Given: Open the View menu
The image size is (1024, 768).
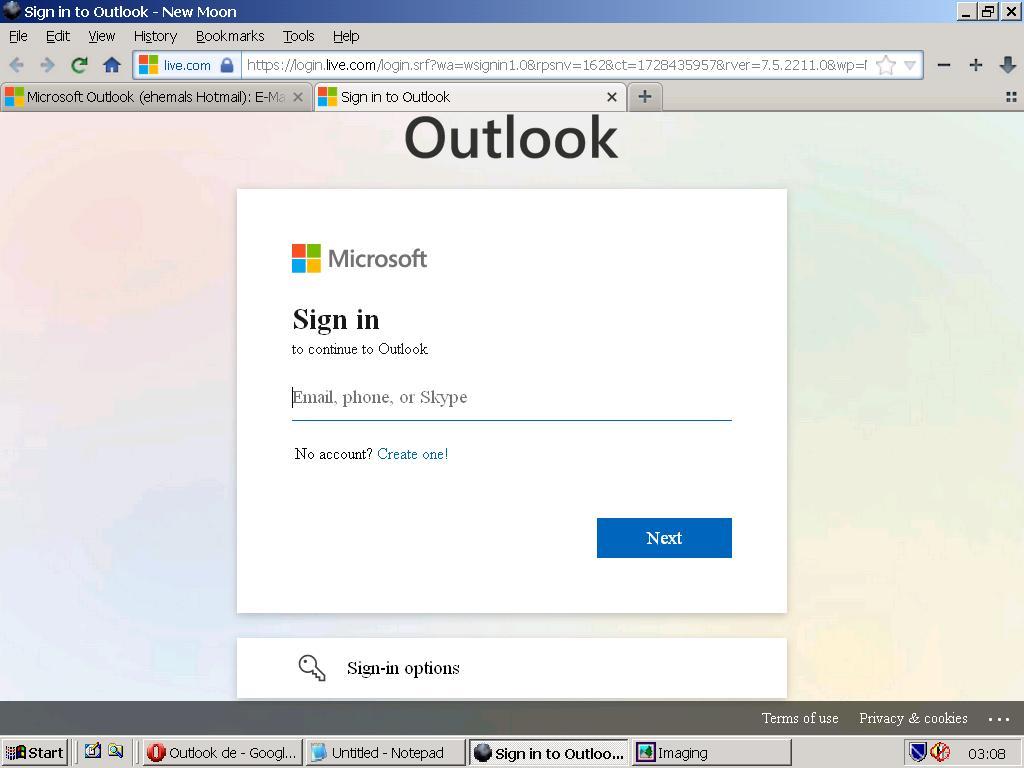Looking at the screenshot, I should [101, 36].
